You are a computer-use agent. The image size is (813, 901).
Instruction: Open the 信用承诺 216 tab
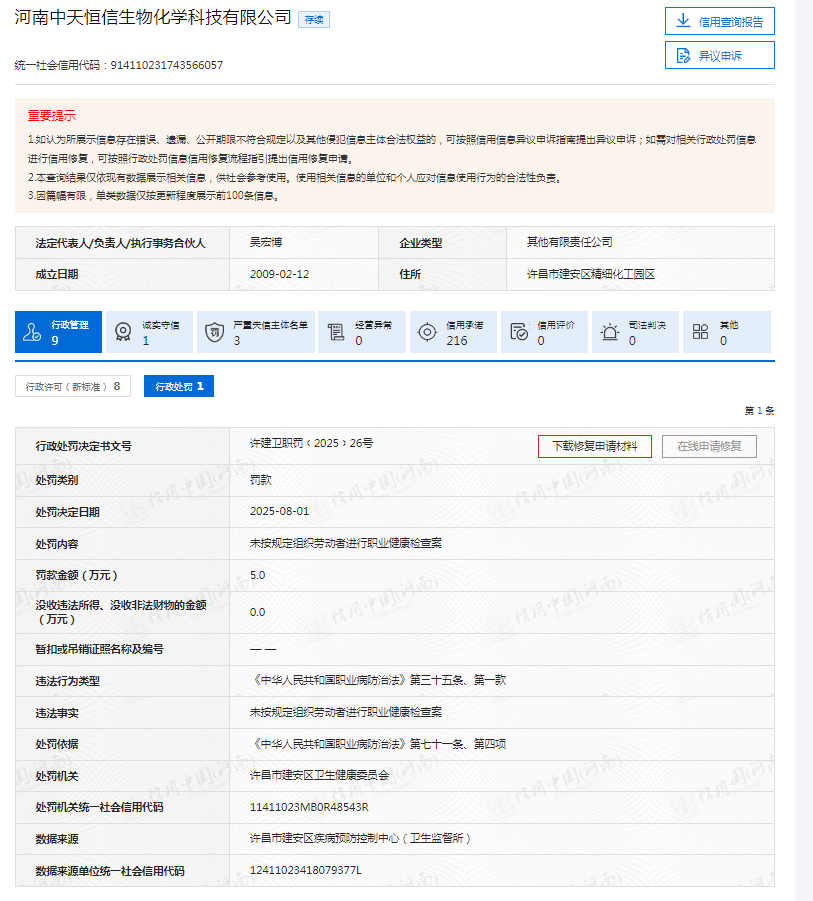[x=454, y=332]
